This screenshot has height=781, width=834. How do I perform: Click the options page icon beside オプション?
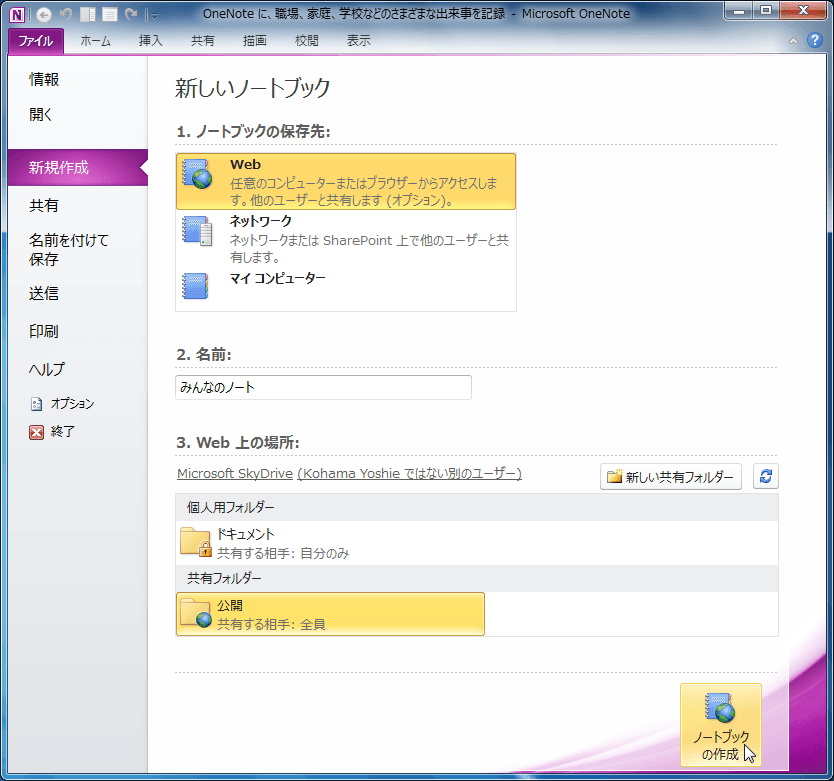click(36, 404)
